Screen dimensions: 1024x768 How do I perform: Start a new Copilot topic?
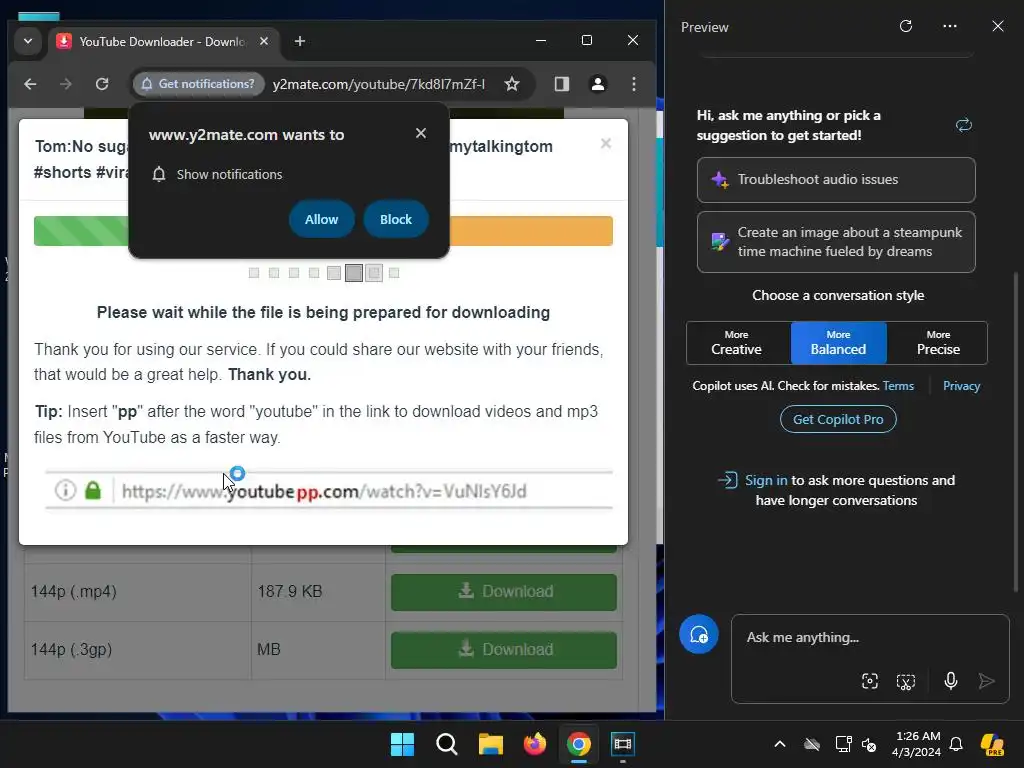[699, 634]
